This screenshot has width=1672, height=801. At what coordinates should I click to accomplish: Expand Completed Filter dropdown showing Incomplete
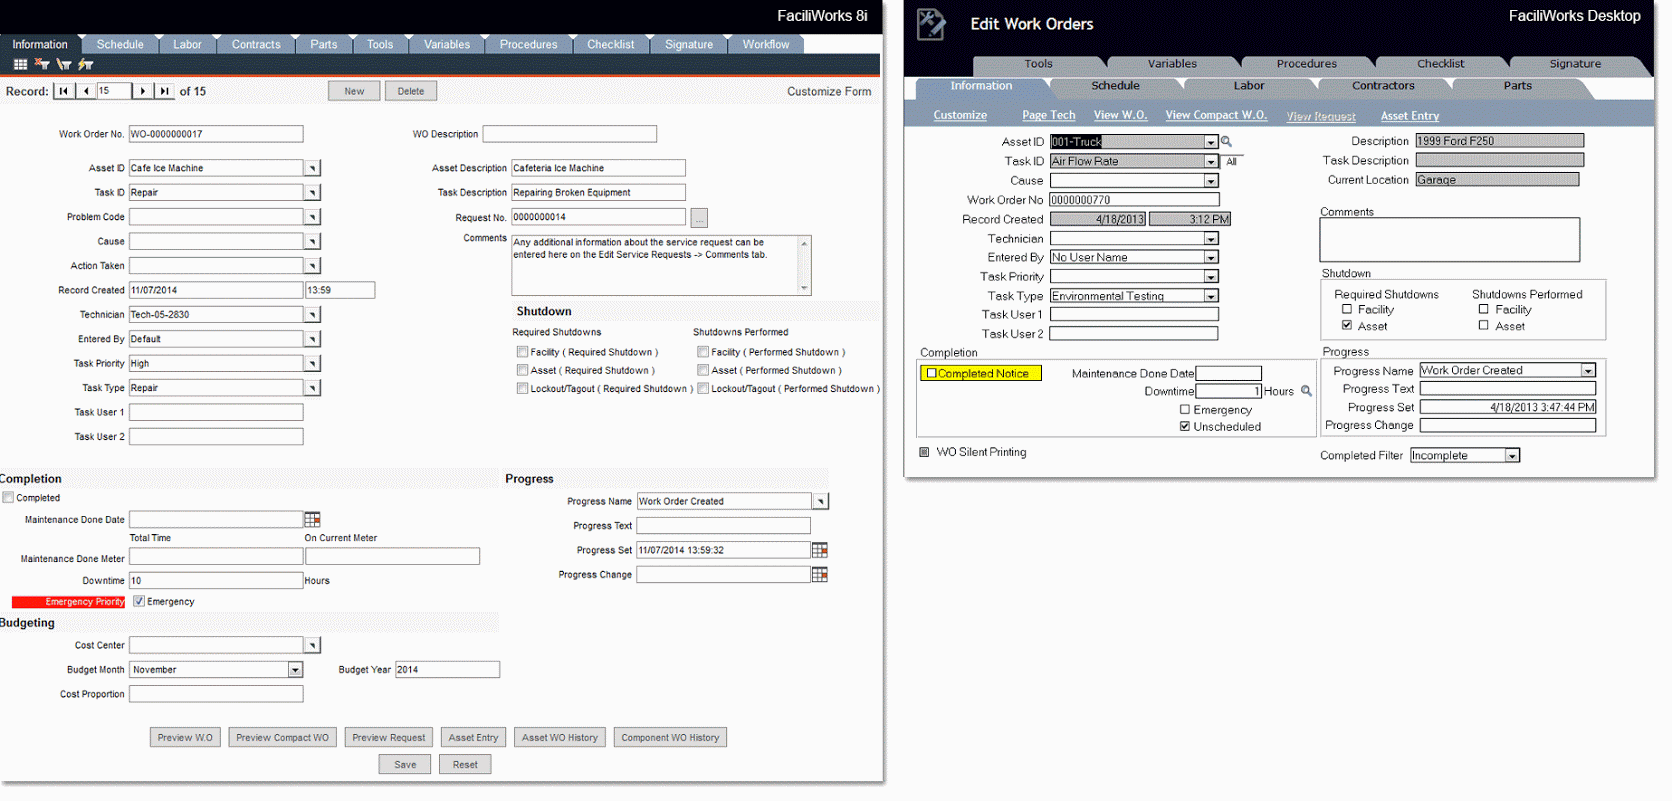pyautogui.click(x=1512, y=455)
